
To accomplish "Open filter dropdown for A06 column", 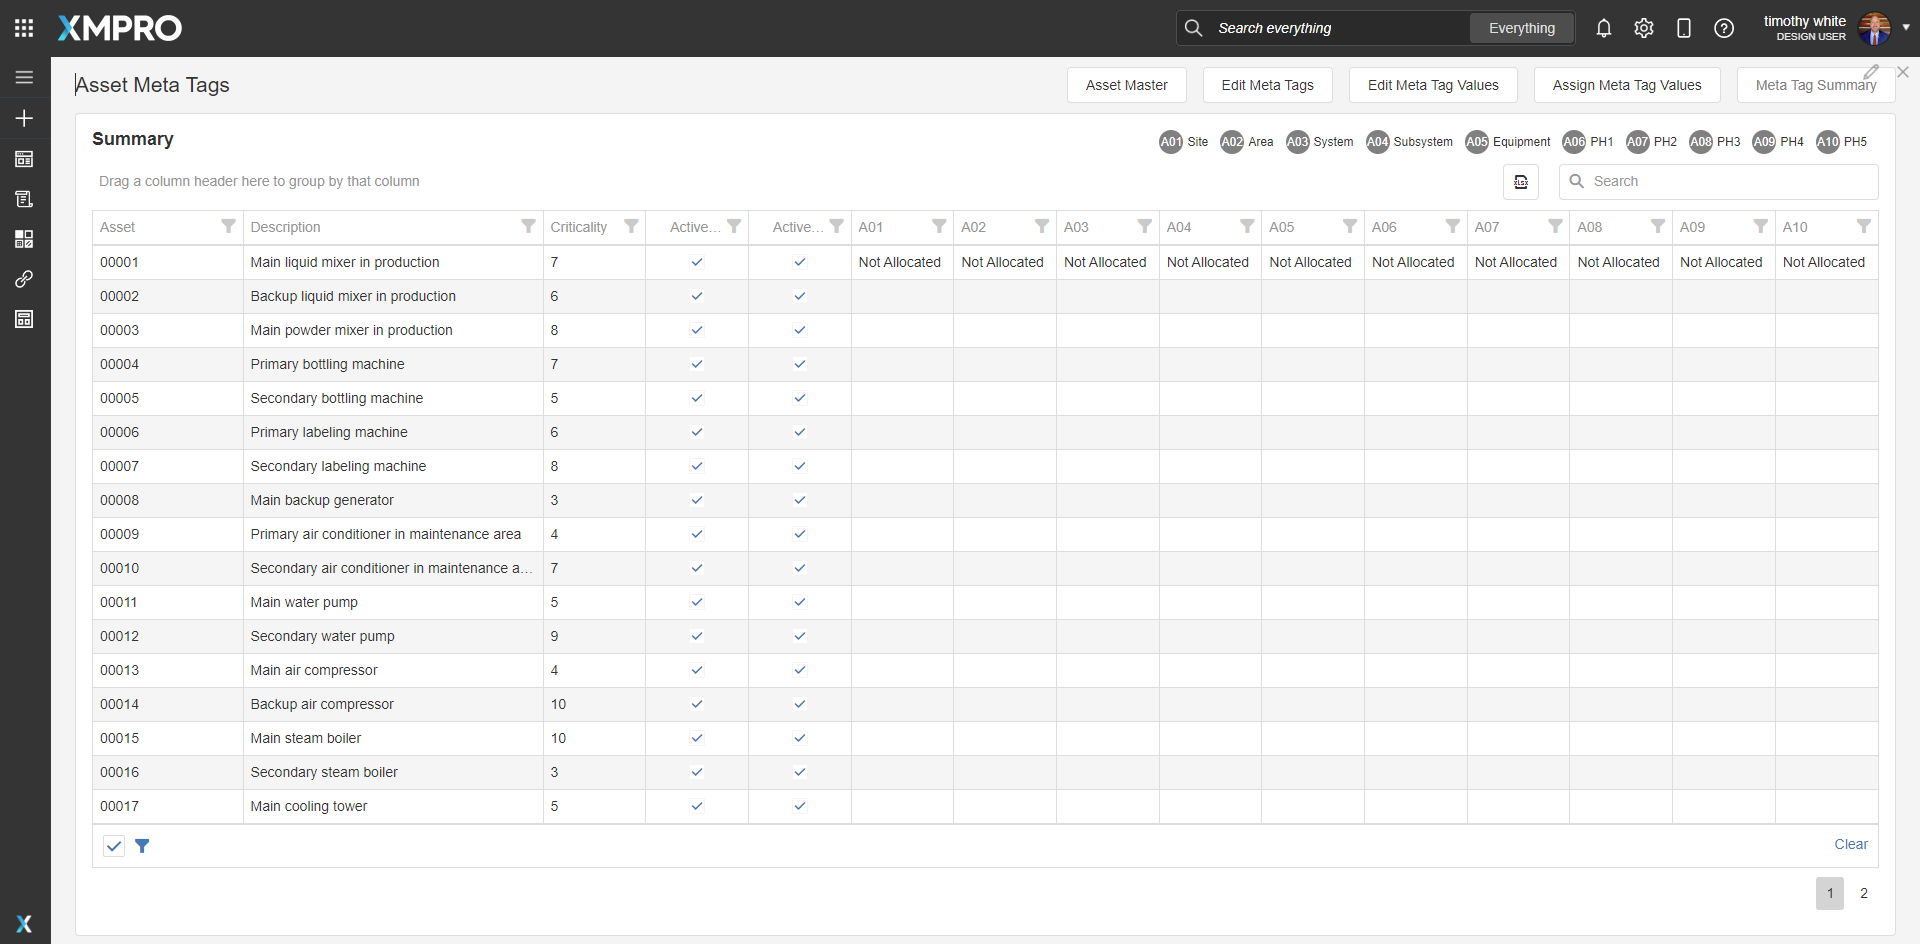I will (1453, 227).
